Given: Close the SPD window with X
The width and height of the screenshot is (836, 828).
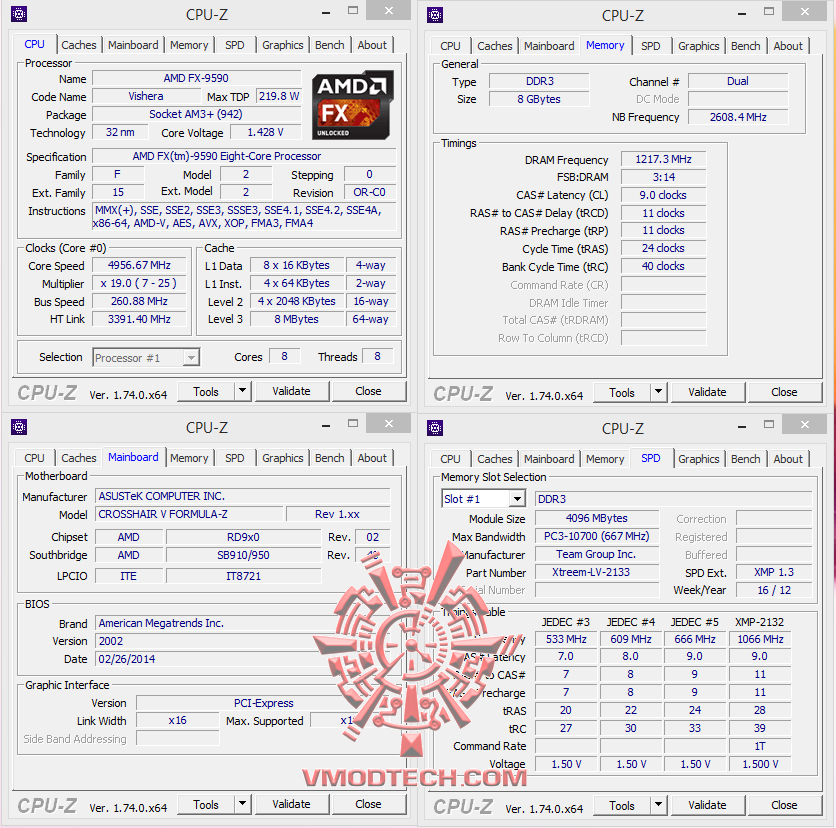Looking at the screenshot, I should 805,424.
